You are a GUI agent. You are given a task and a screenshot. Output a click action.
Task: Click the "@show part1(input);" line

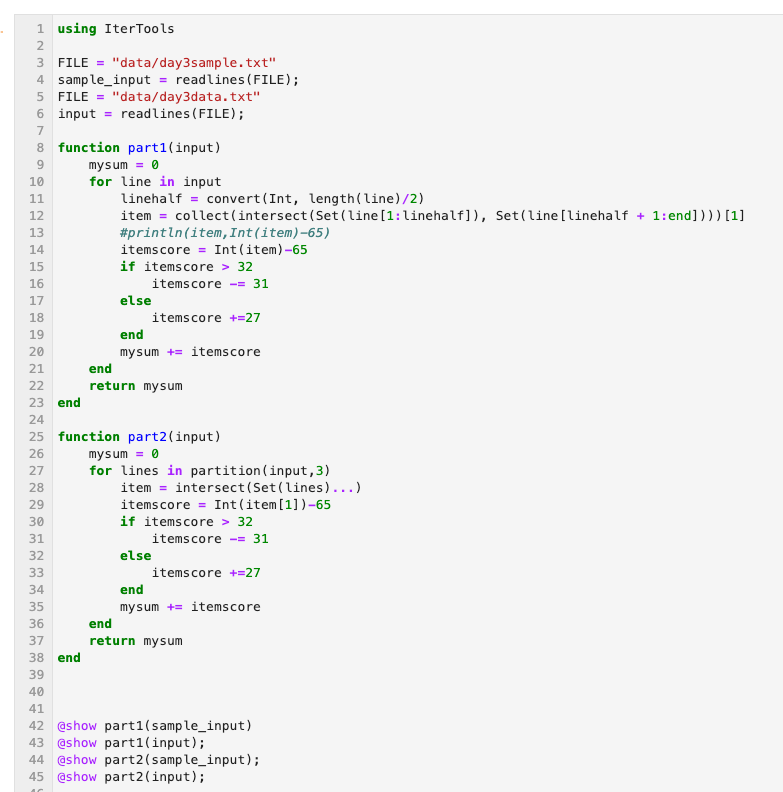pos(131,743)
